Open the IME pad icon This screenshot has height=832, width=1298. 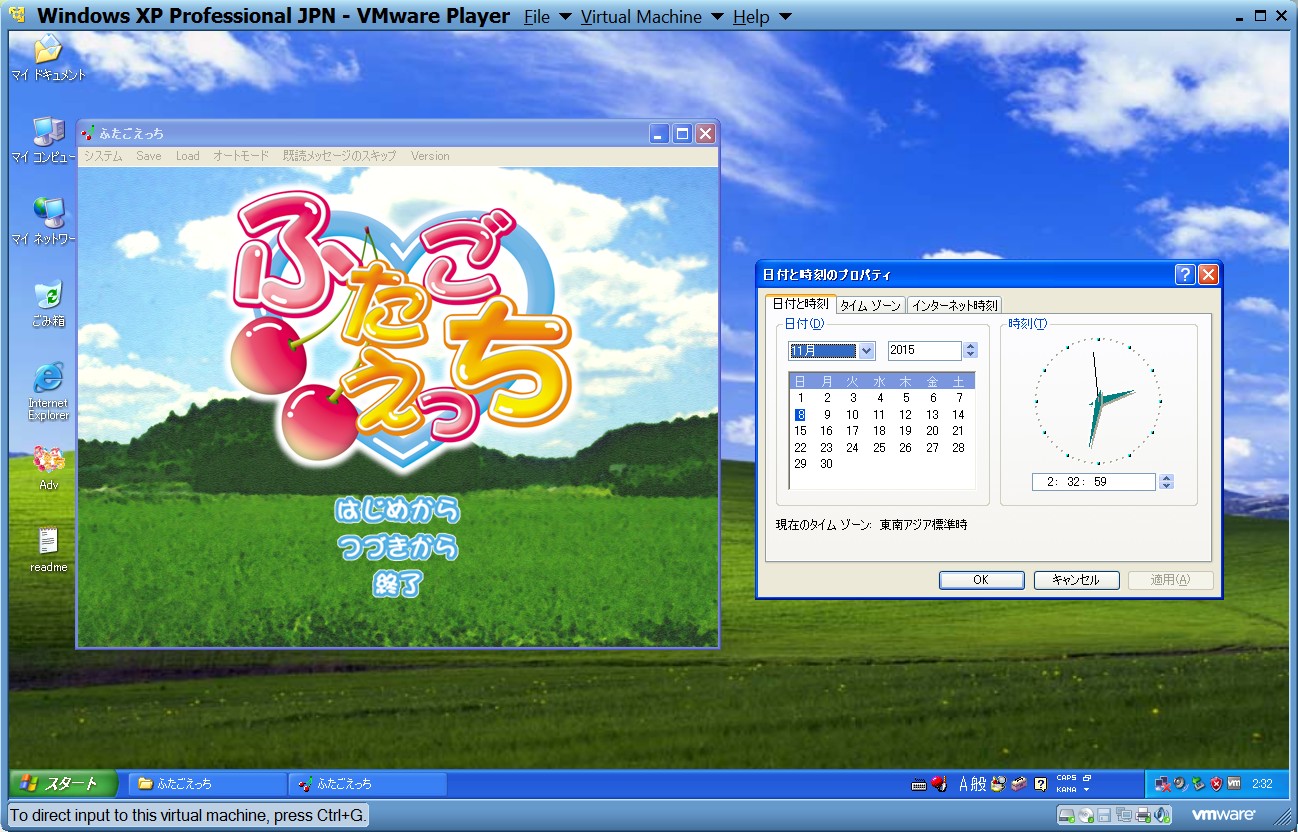tap(998, 784)
